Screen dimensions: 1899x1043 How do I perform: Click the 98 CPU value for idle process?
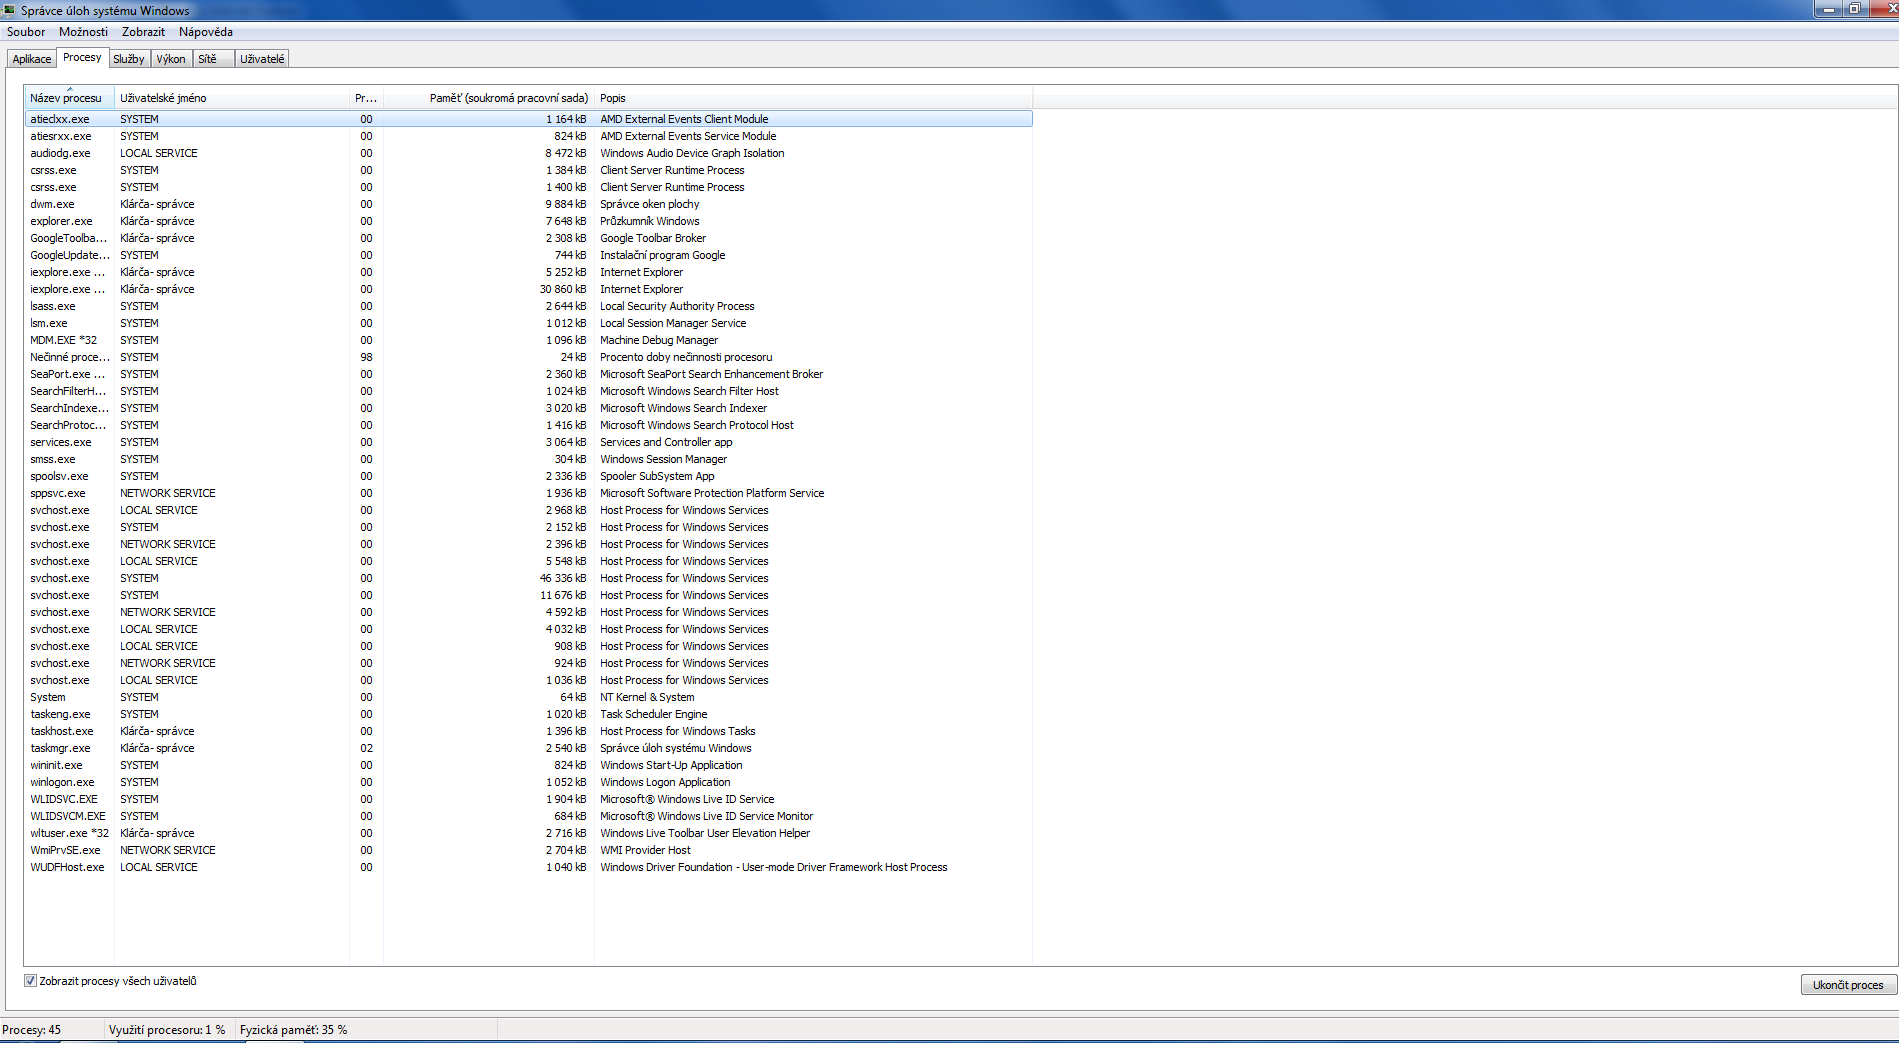[366, 357]
